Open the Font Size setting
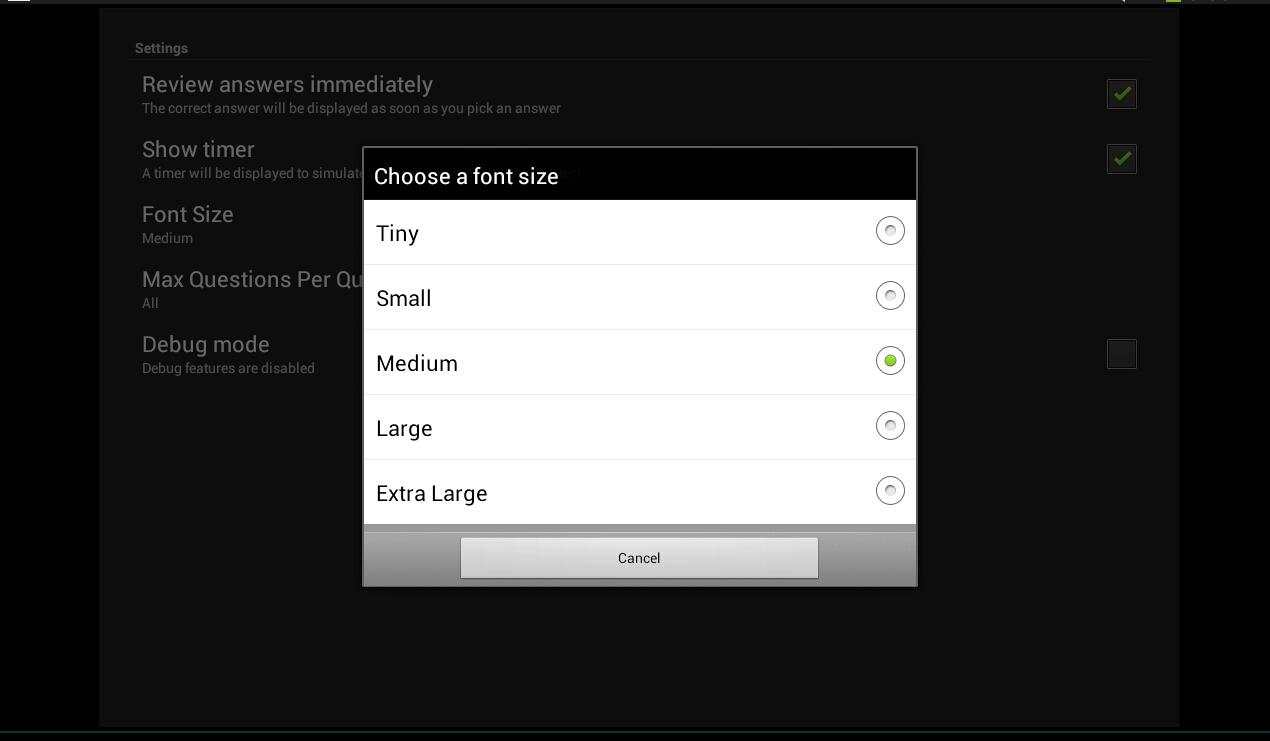The height and width of the screenshot is (741, 1270). [x=188, y=215]
